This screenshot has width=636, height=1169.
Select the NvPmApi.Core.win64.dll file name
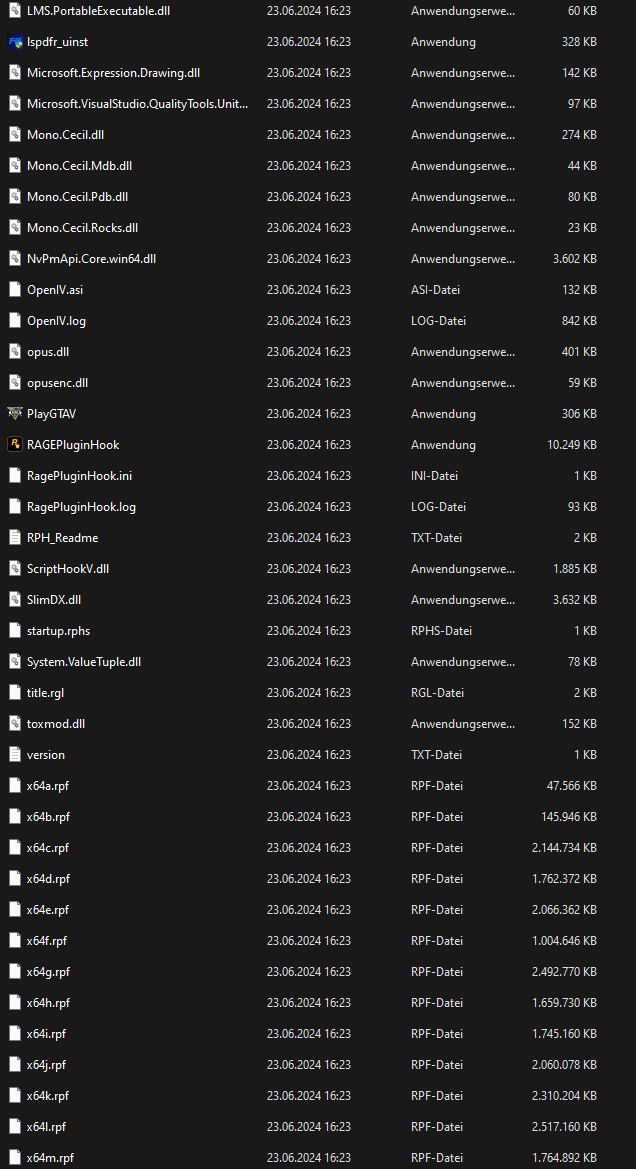click(91, 259)
